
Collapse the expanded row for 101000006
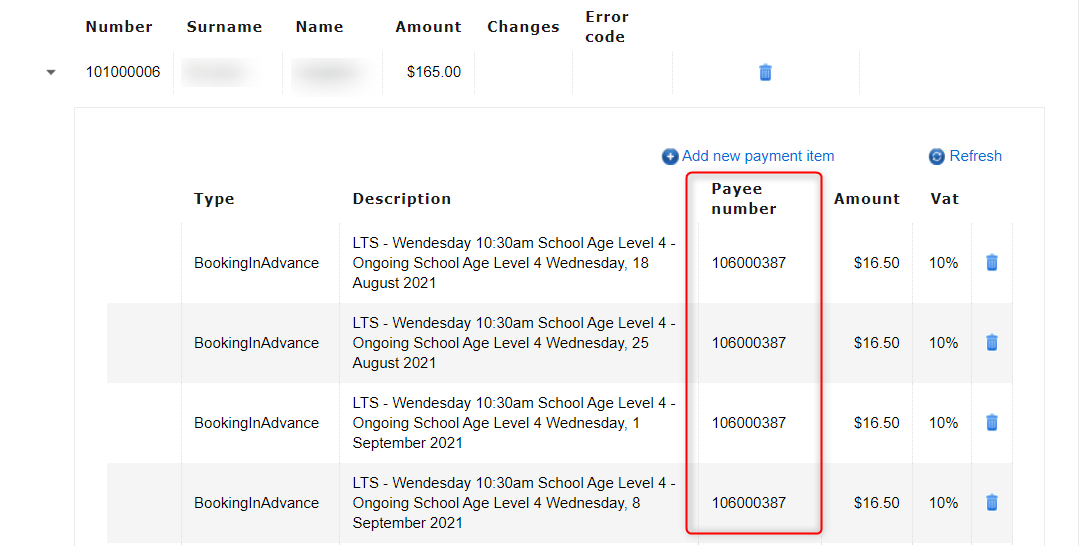tap(51, 72)
